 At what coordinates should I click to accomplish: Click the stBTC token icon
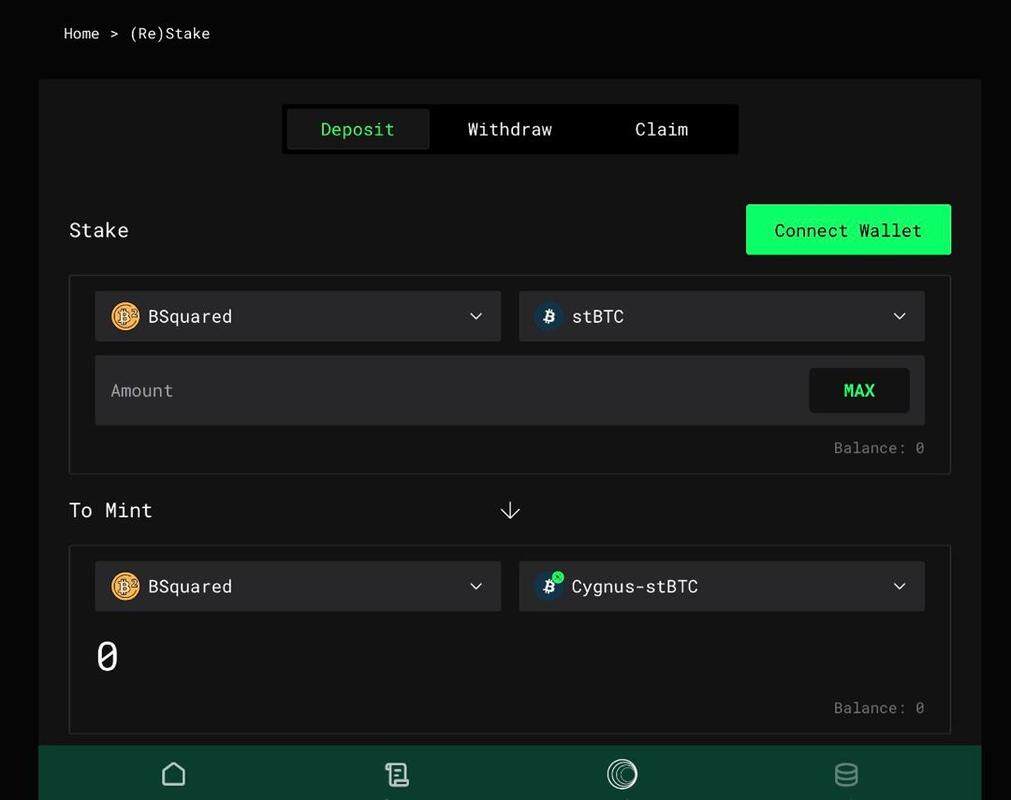tap(549, 316)
